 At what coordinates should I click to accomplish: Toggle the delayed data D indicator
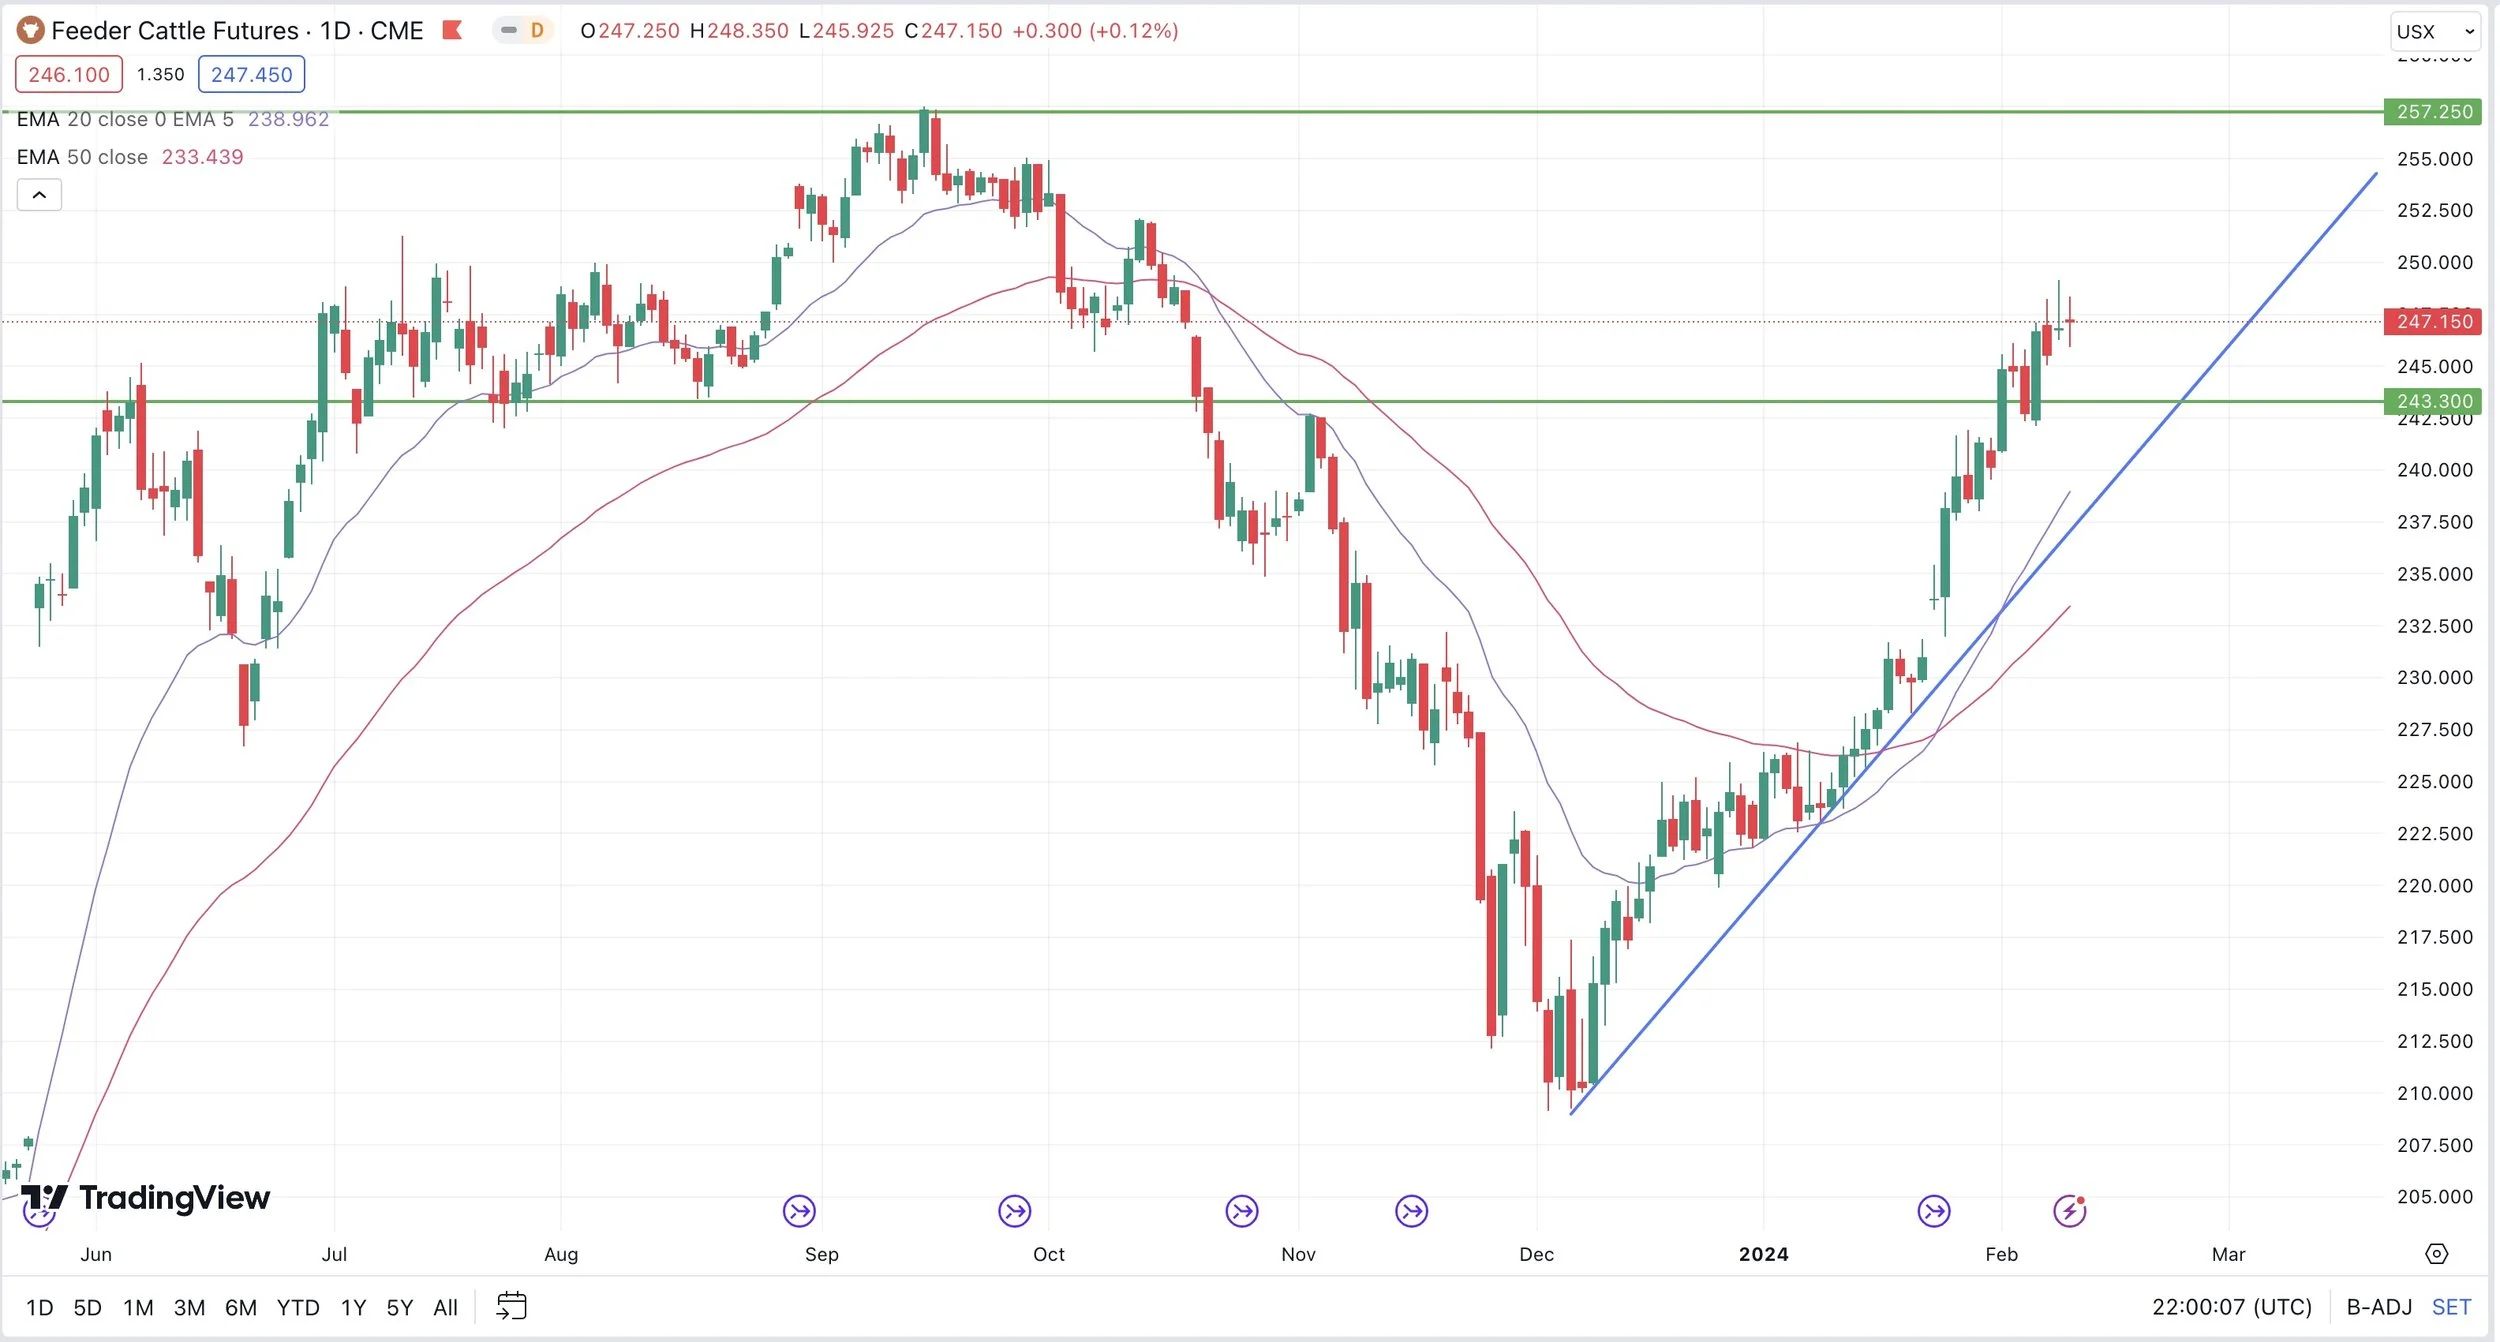(x=536, y=31)
